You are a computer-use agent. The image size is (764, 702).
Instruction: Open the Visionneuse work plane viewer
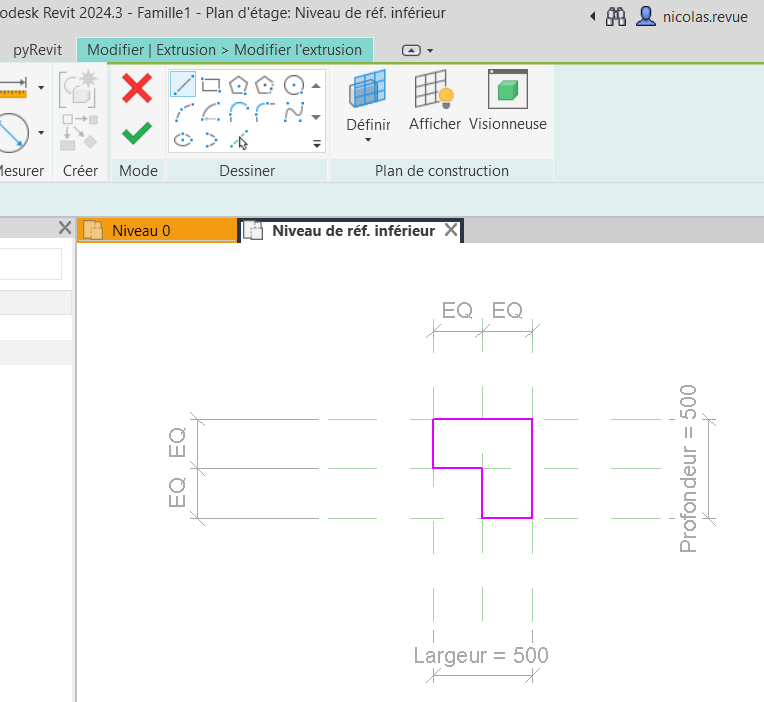click(508, 101)
